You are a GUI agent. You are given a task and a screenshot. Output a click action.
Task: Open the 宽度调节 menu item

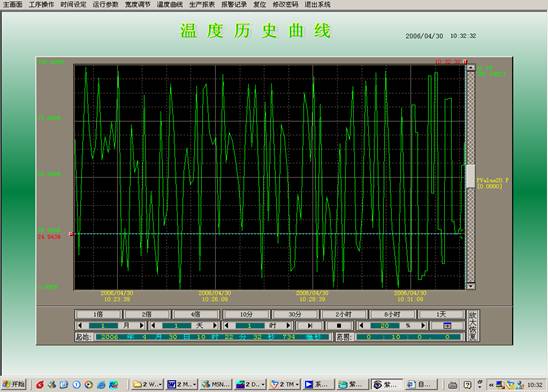[138, 5]
